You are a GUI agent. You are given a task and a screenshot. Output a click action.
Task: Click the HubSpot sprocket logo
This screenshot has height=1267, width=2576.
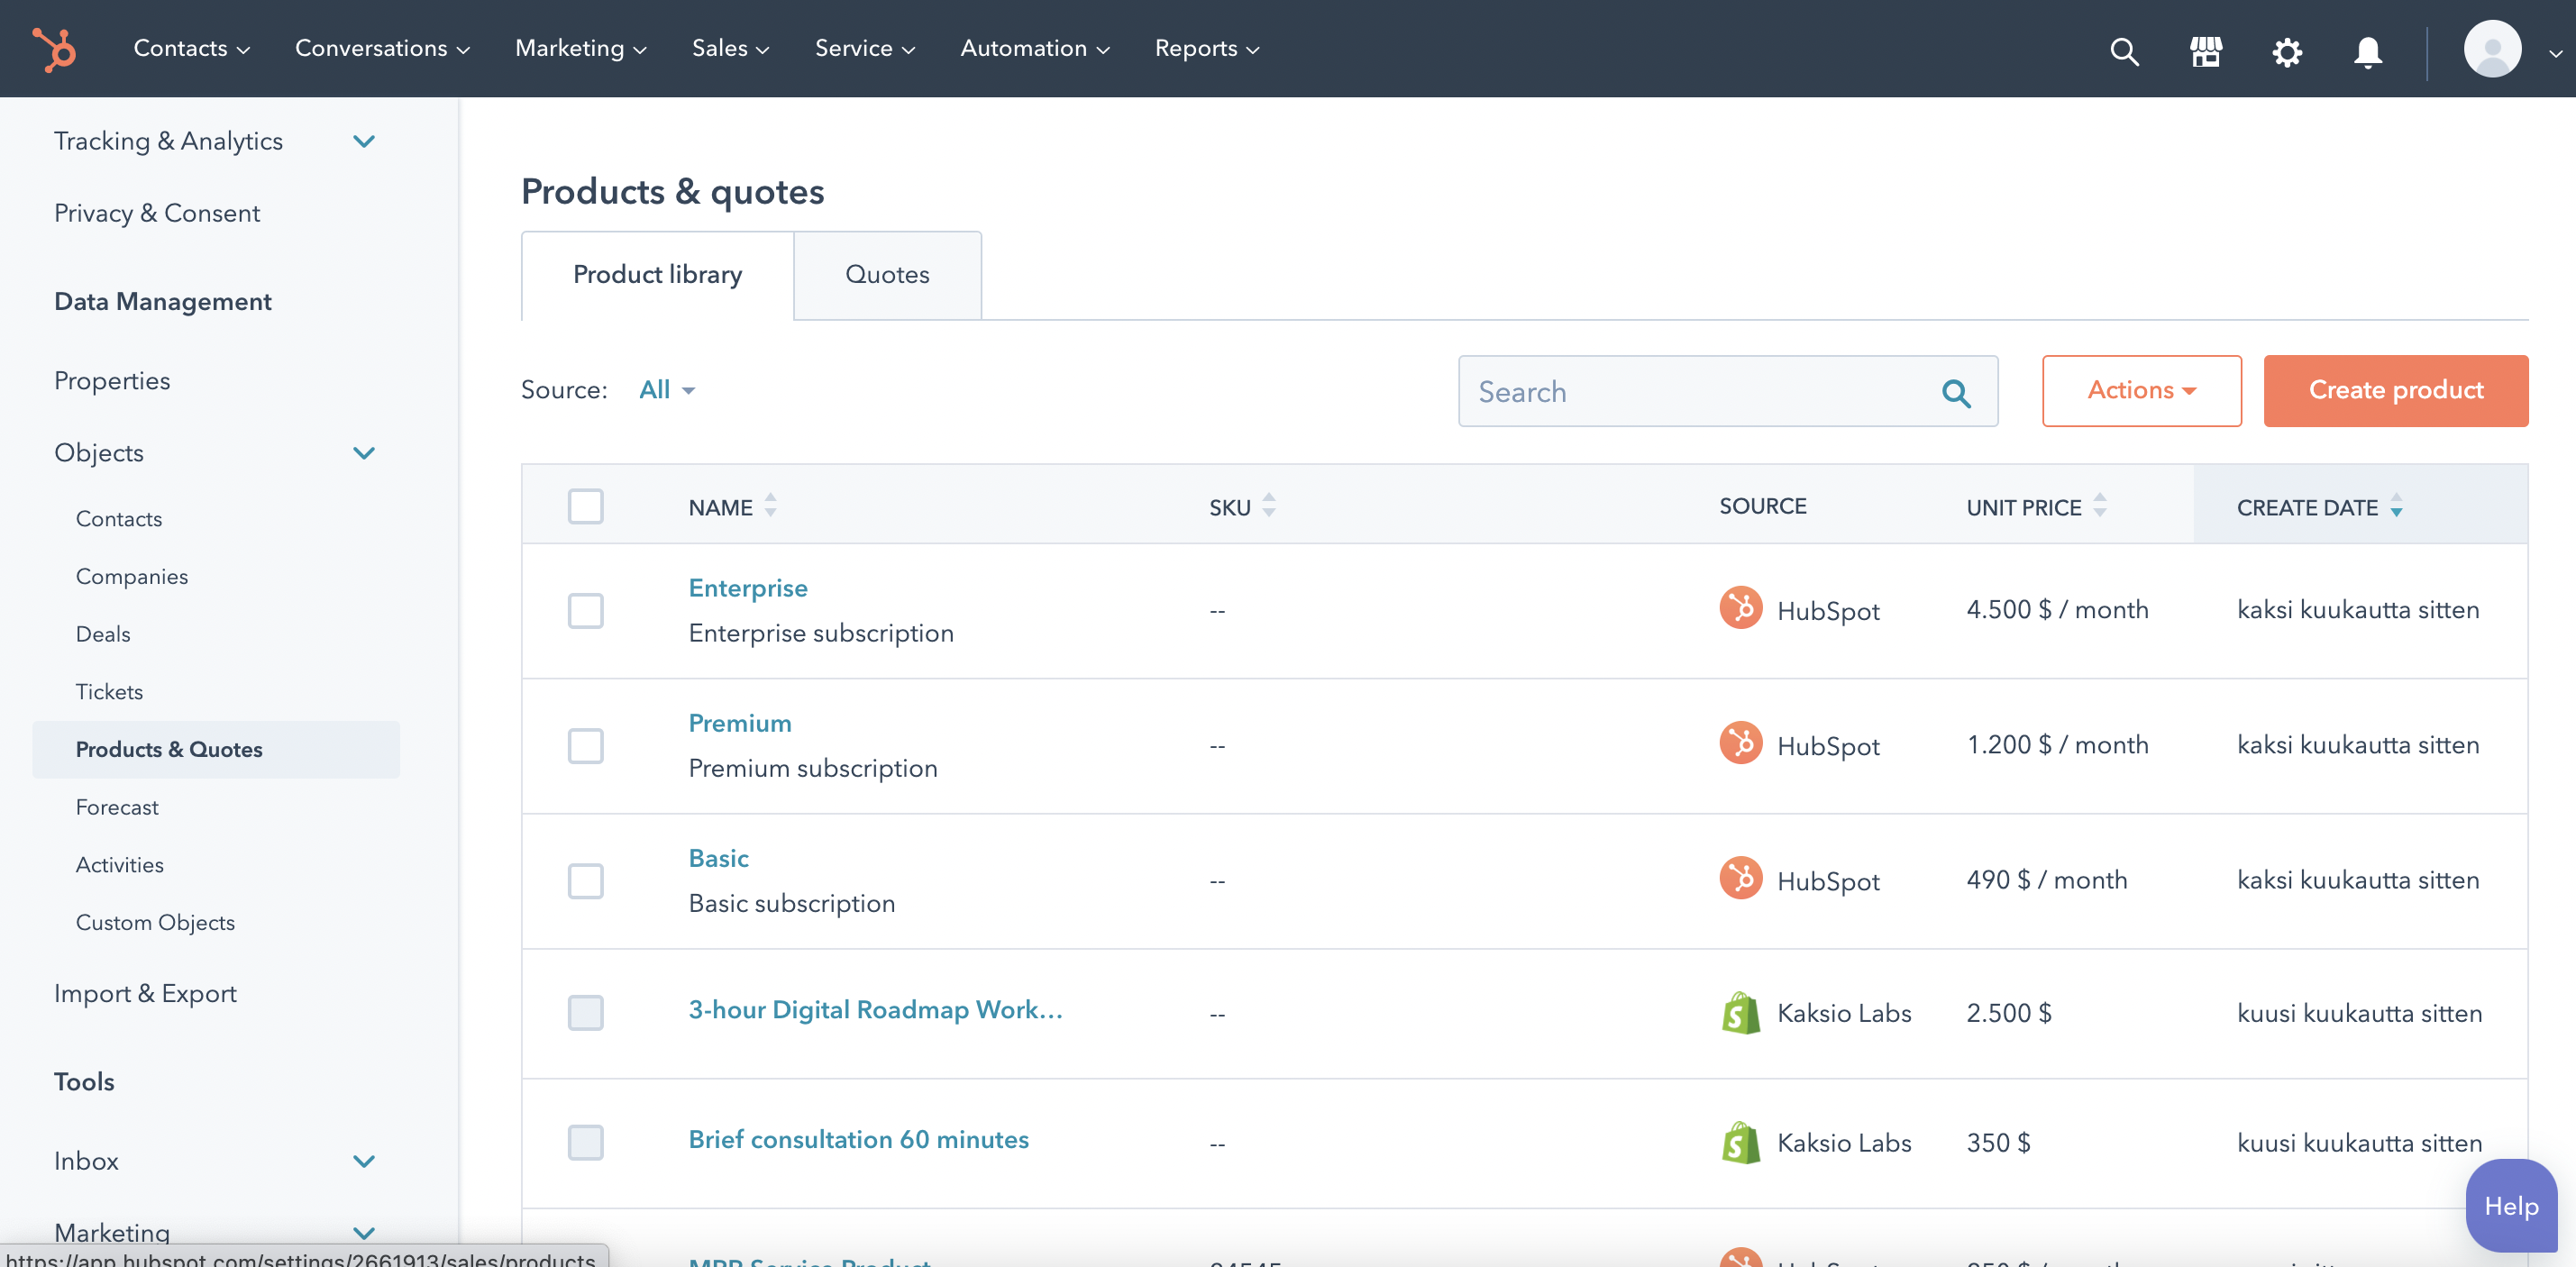pyautogui.click(x=54, y=48)
